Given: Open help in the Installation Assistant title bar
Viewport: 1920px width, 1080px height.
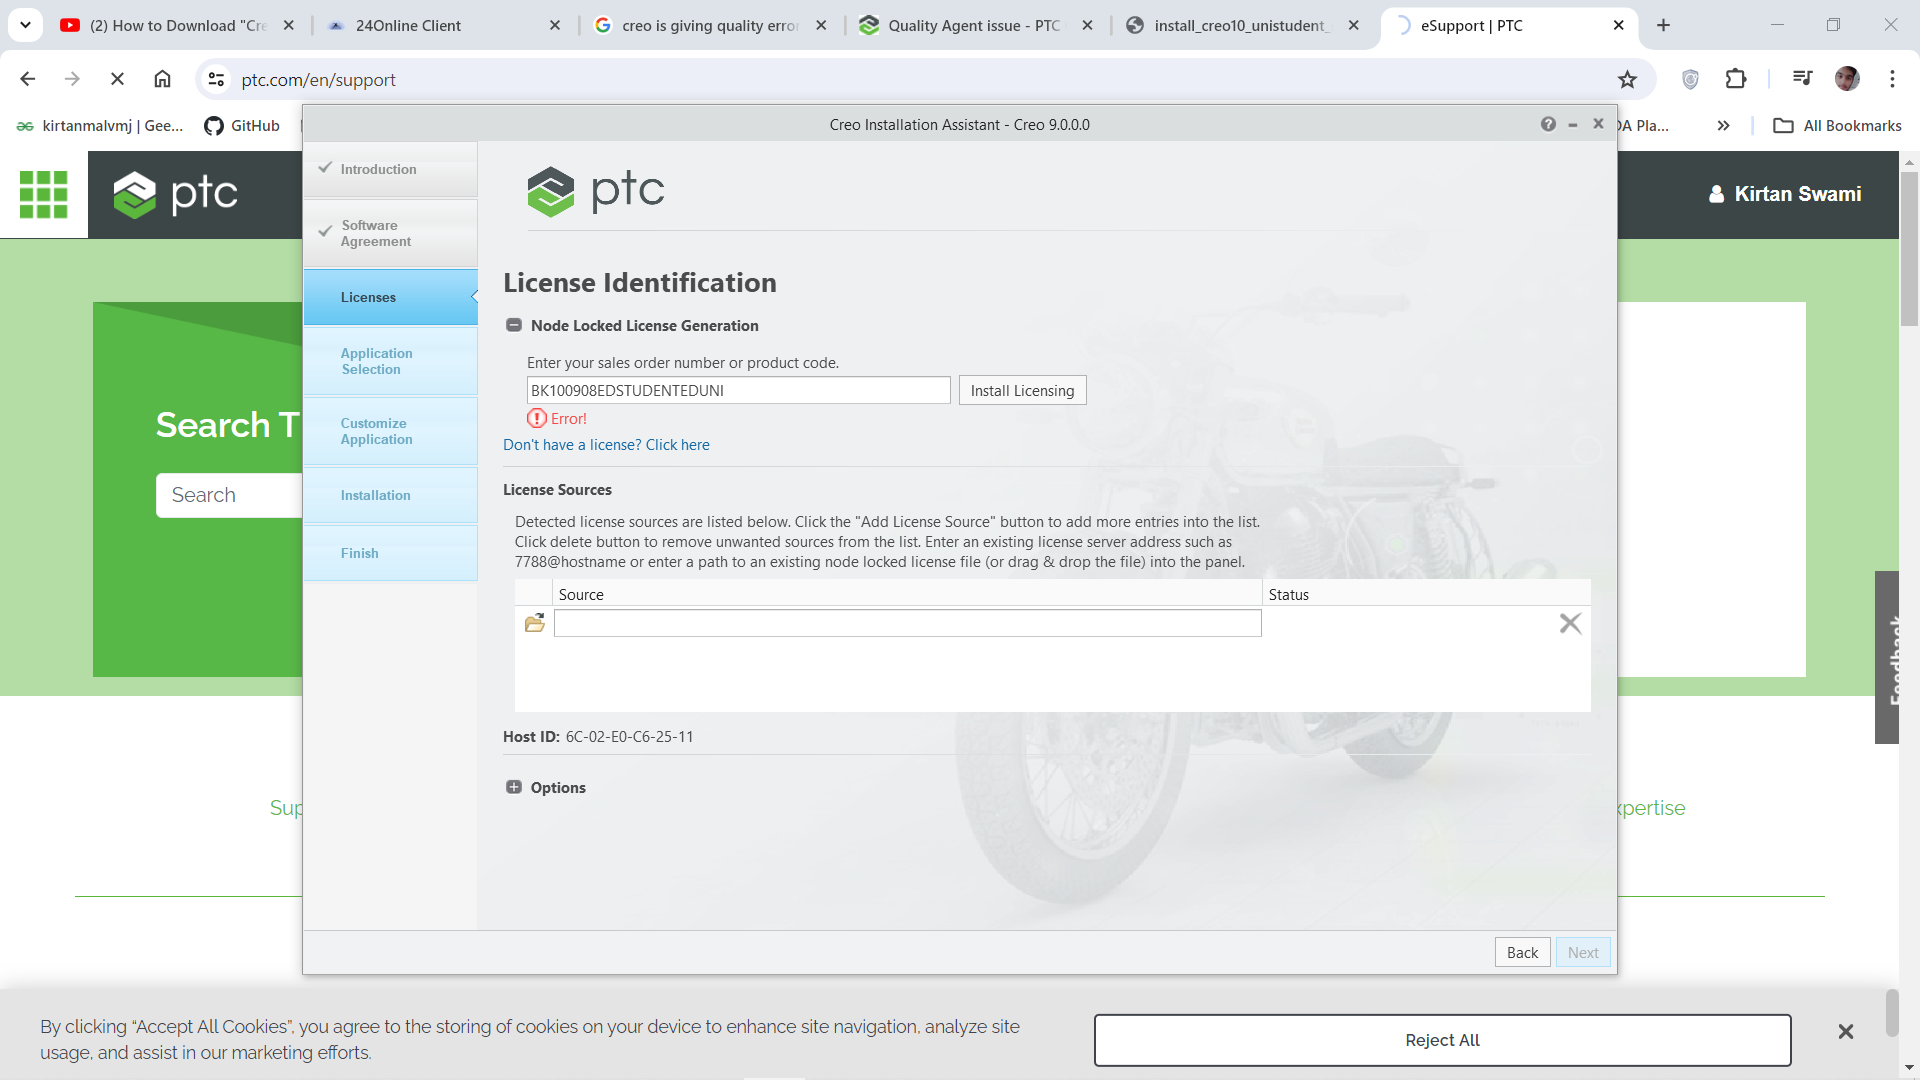Looking at the screenshot, I should coord(1549,124).
